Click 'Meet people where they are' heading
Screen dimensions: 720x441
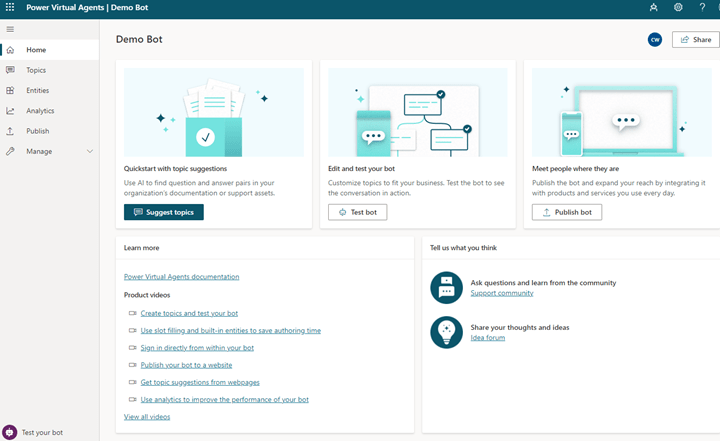[x=575, y=169]
